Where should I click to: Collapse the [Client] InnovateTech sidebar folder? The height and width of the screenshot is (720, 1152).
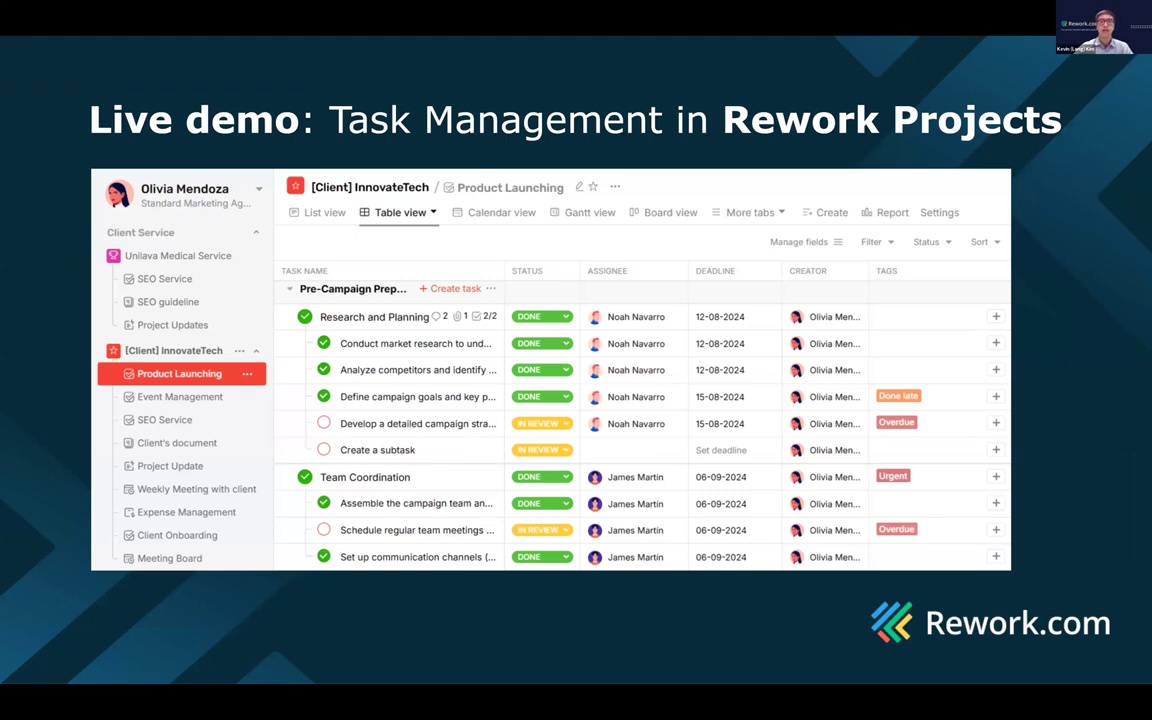click(256, 351)
